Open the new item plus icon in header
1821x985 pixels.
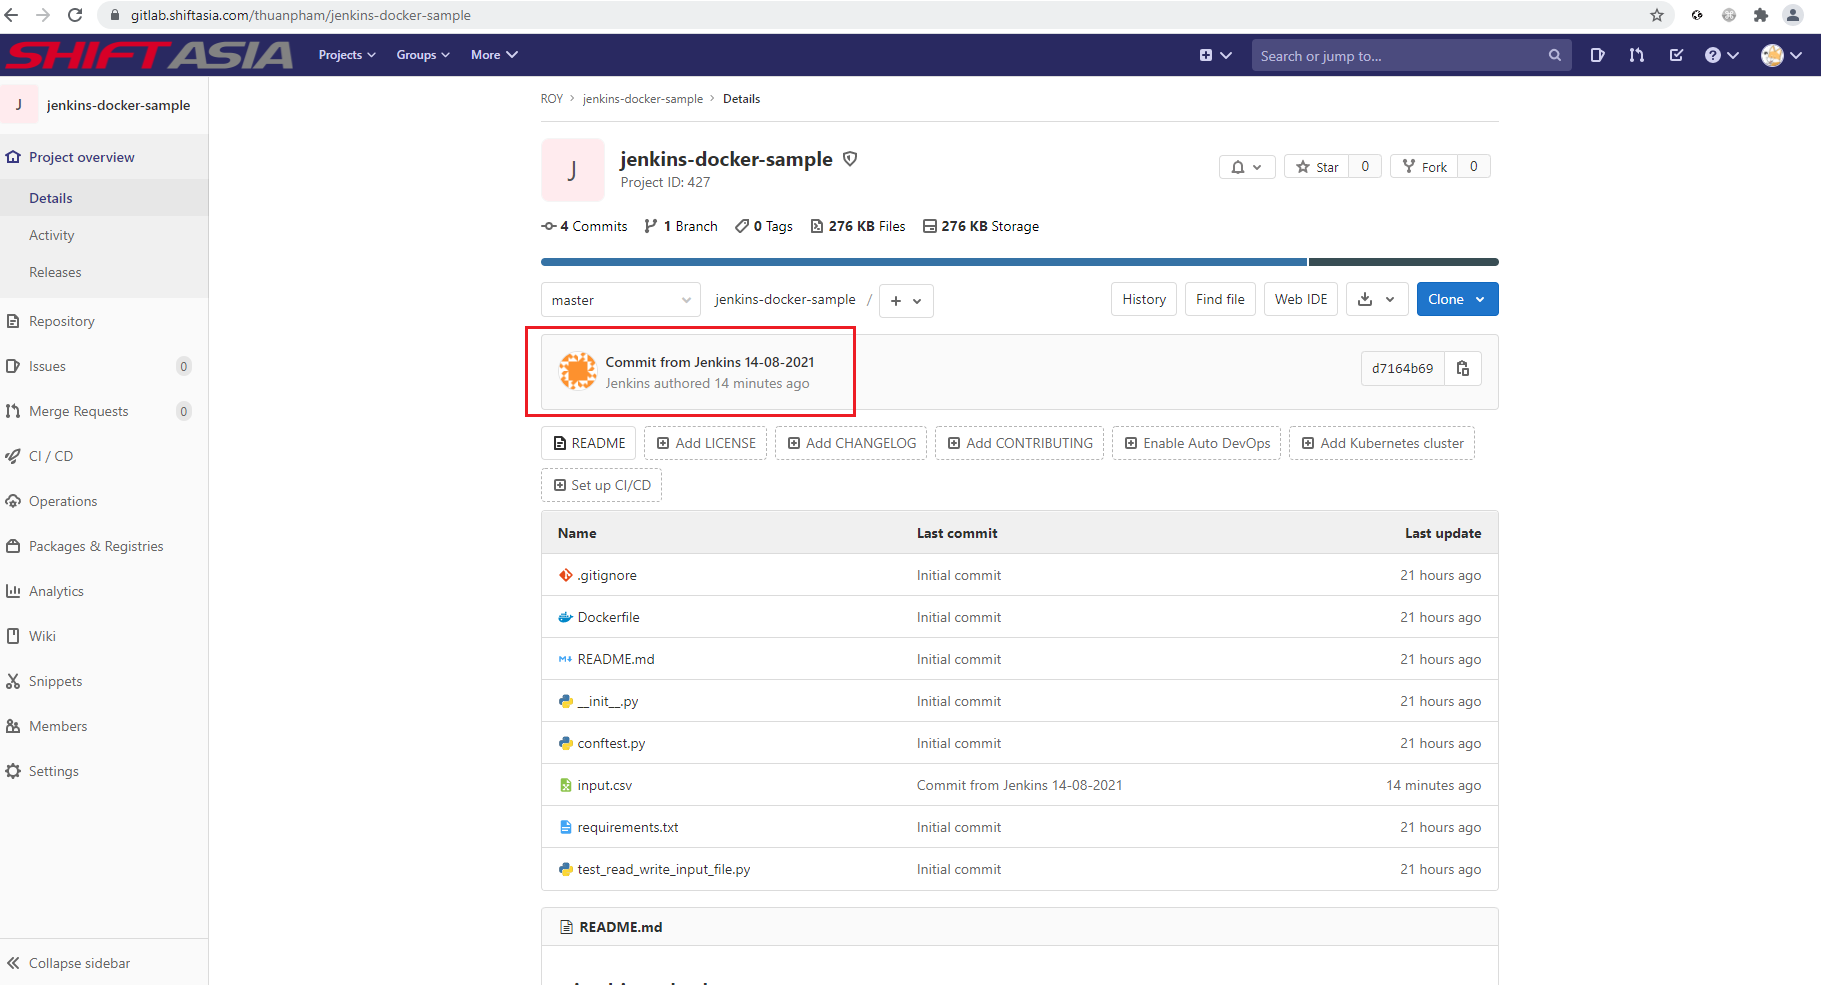click(x=1215, y=56)
